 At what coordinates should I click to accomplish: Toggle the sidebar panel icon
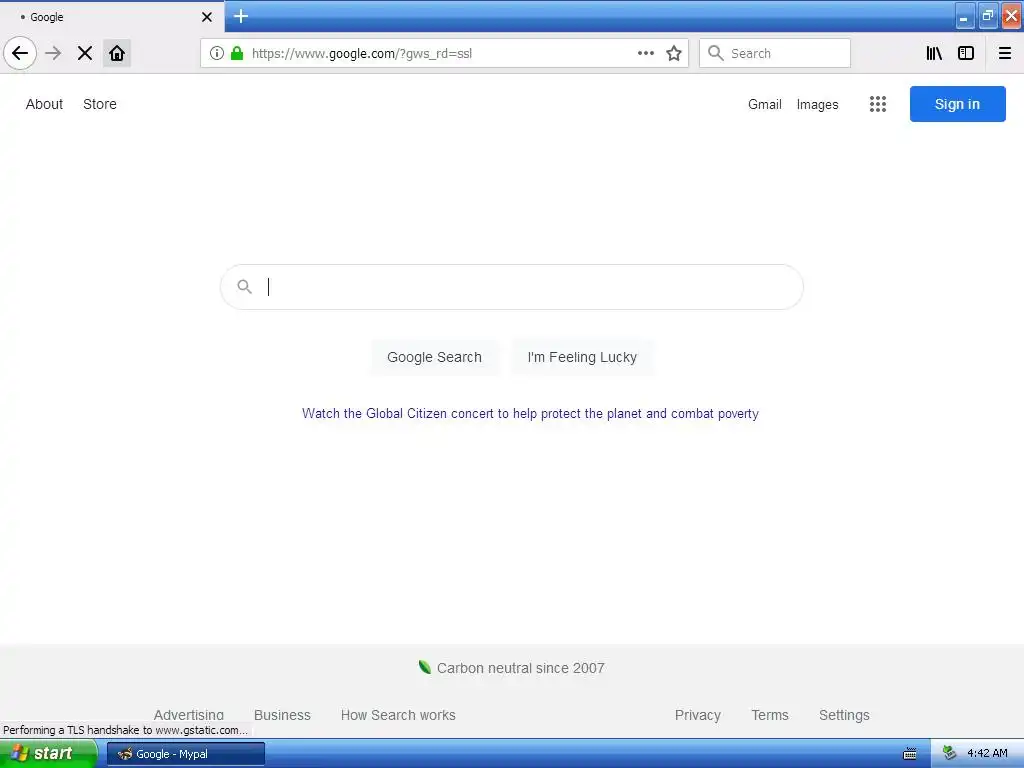[x=966, y=53]
